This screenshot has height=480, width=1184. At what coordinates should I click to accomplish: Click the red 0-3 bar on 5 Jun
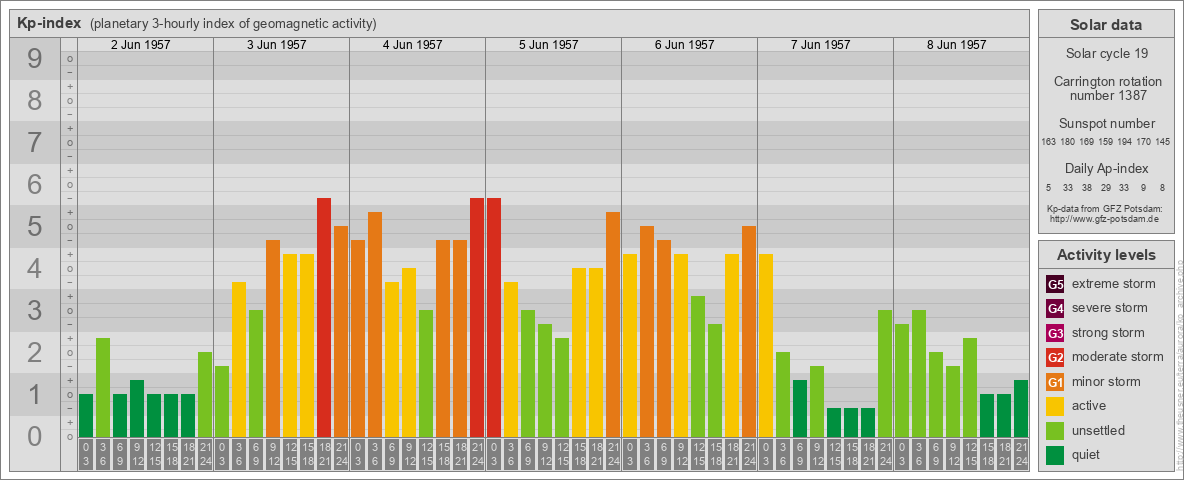494,317
